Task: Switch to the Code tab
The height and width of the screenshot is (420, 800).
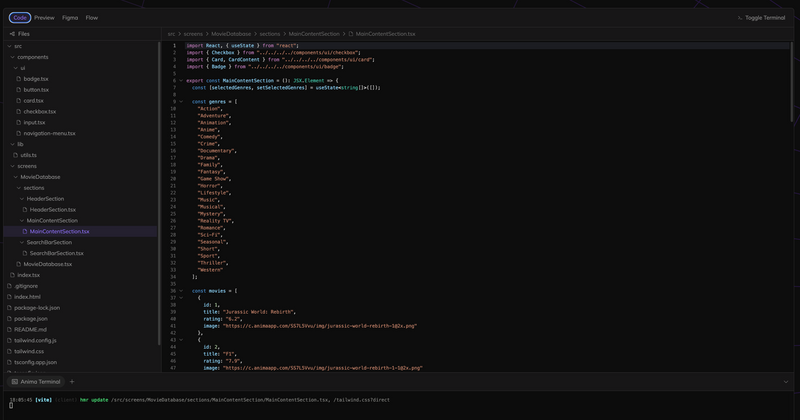Action: [x=20, y=17]
